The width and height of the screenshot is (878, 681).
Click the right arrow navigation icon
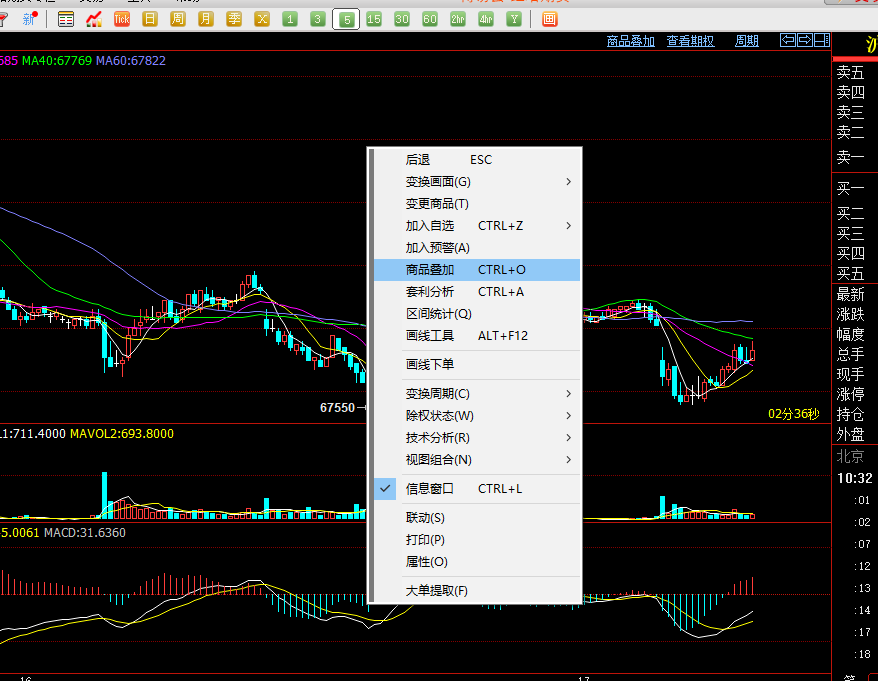tap(804, 40)
